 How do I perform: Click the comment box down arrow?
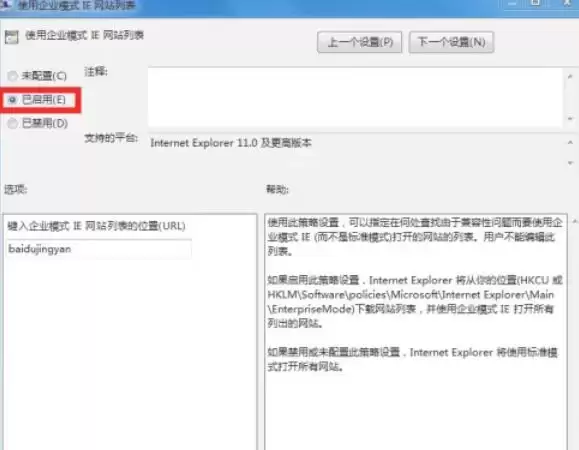[x=571, y=119]
